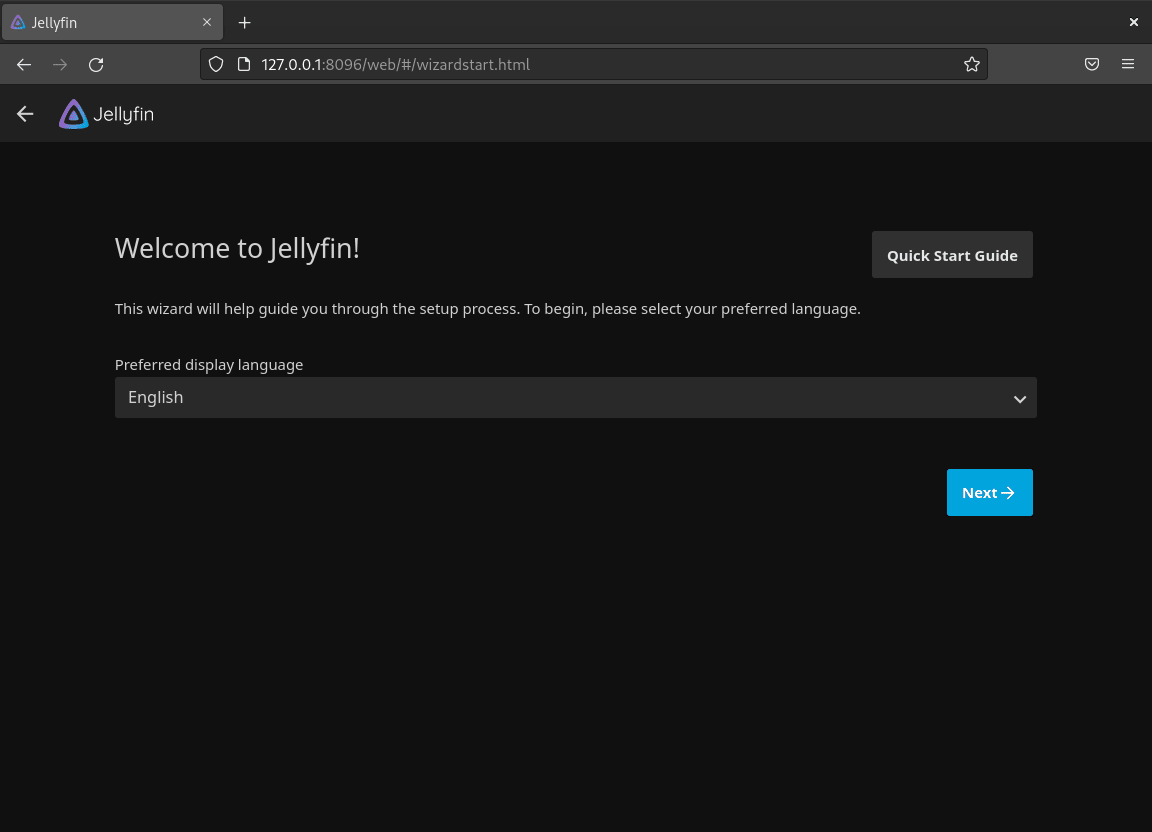Click the back arrow in the Jellyfin header
This screenshot has height=832, width=1152.
(24, 113)
